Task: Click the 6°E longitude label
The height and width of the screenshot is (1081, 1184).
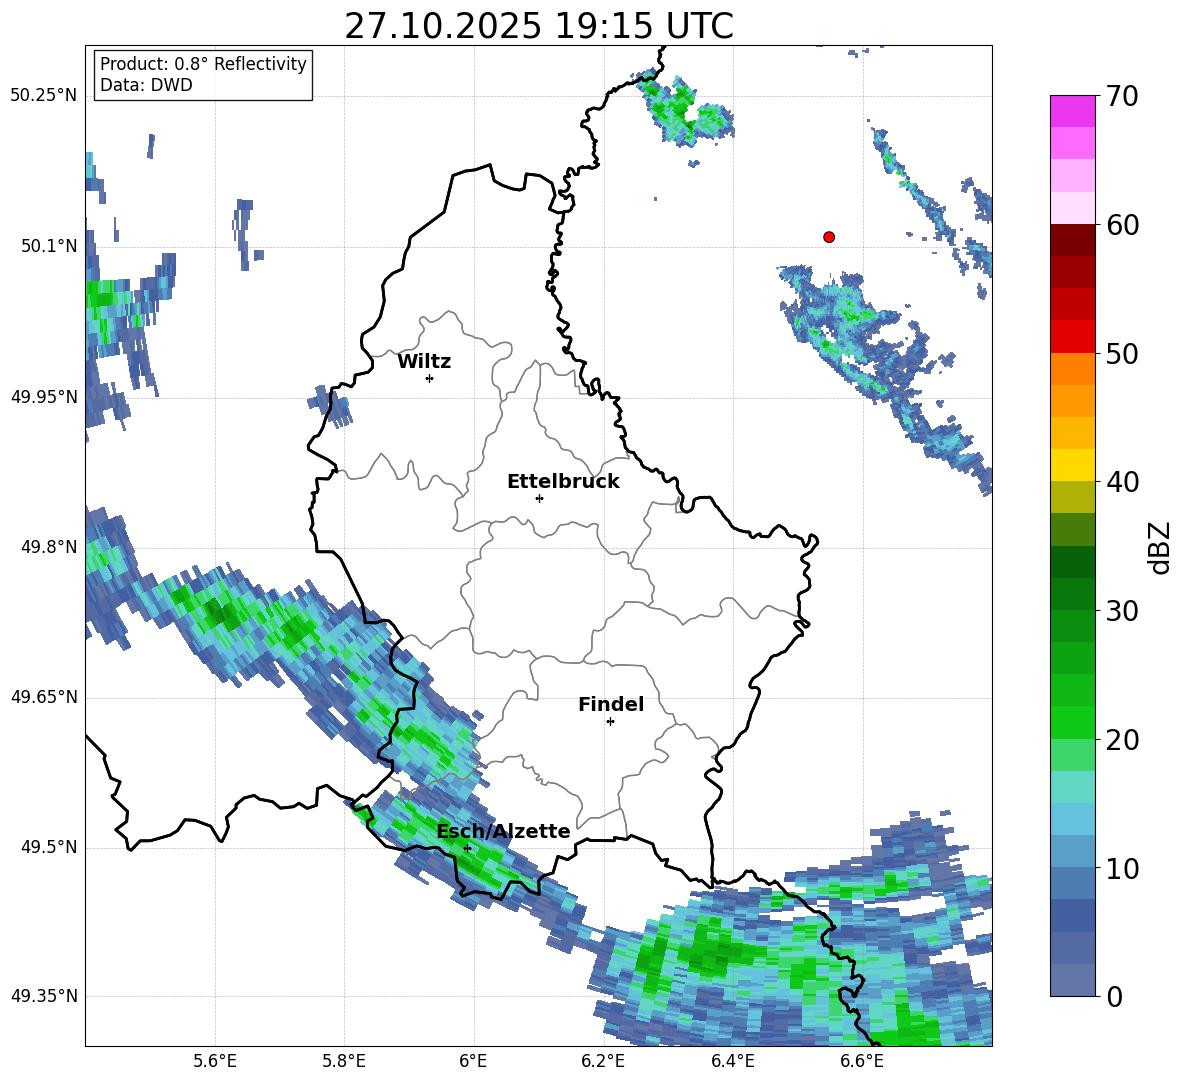Action: tap(473, 1061)
